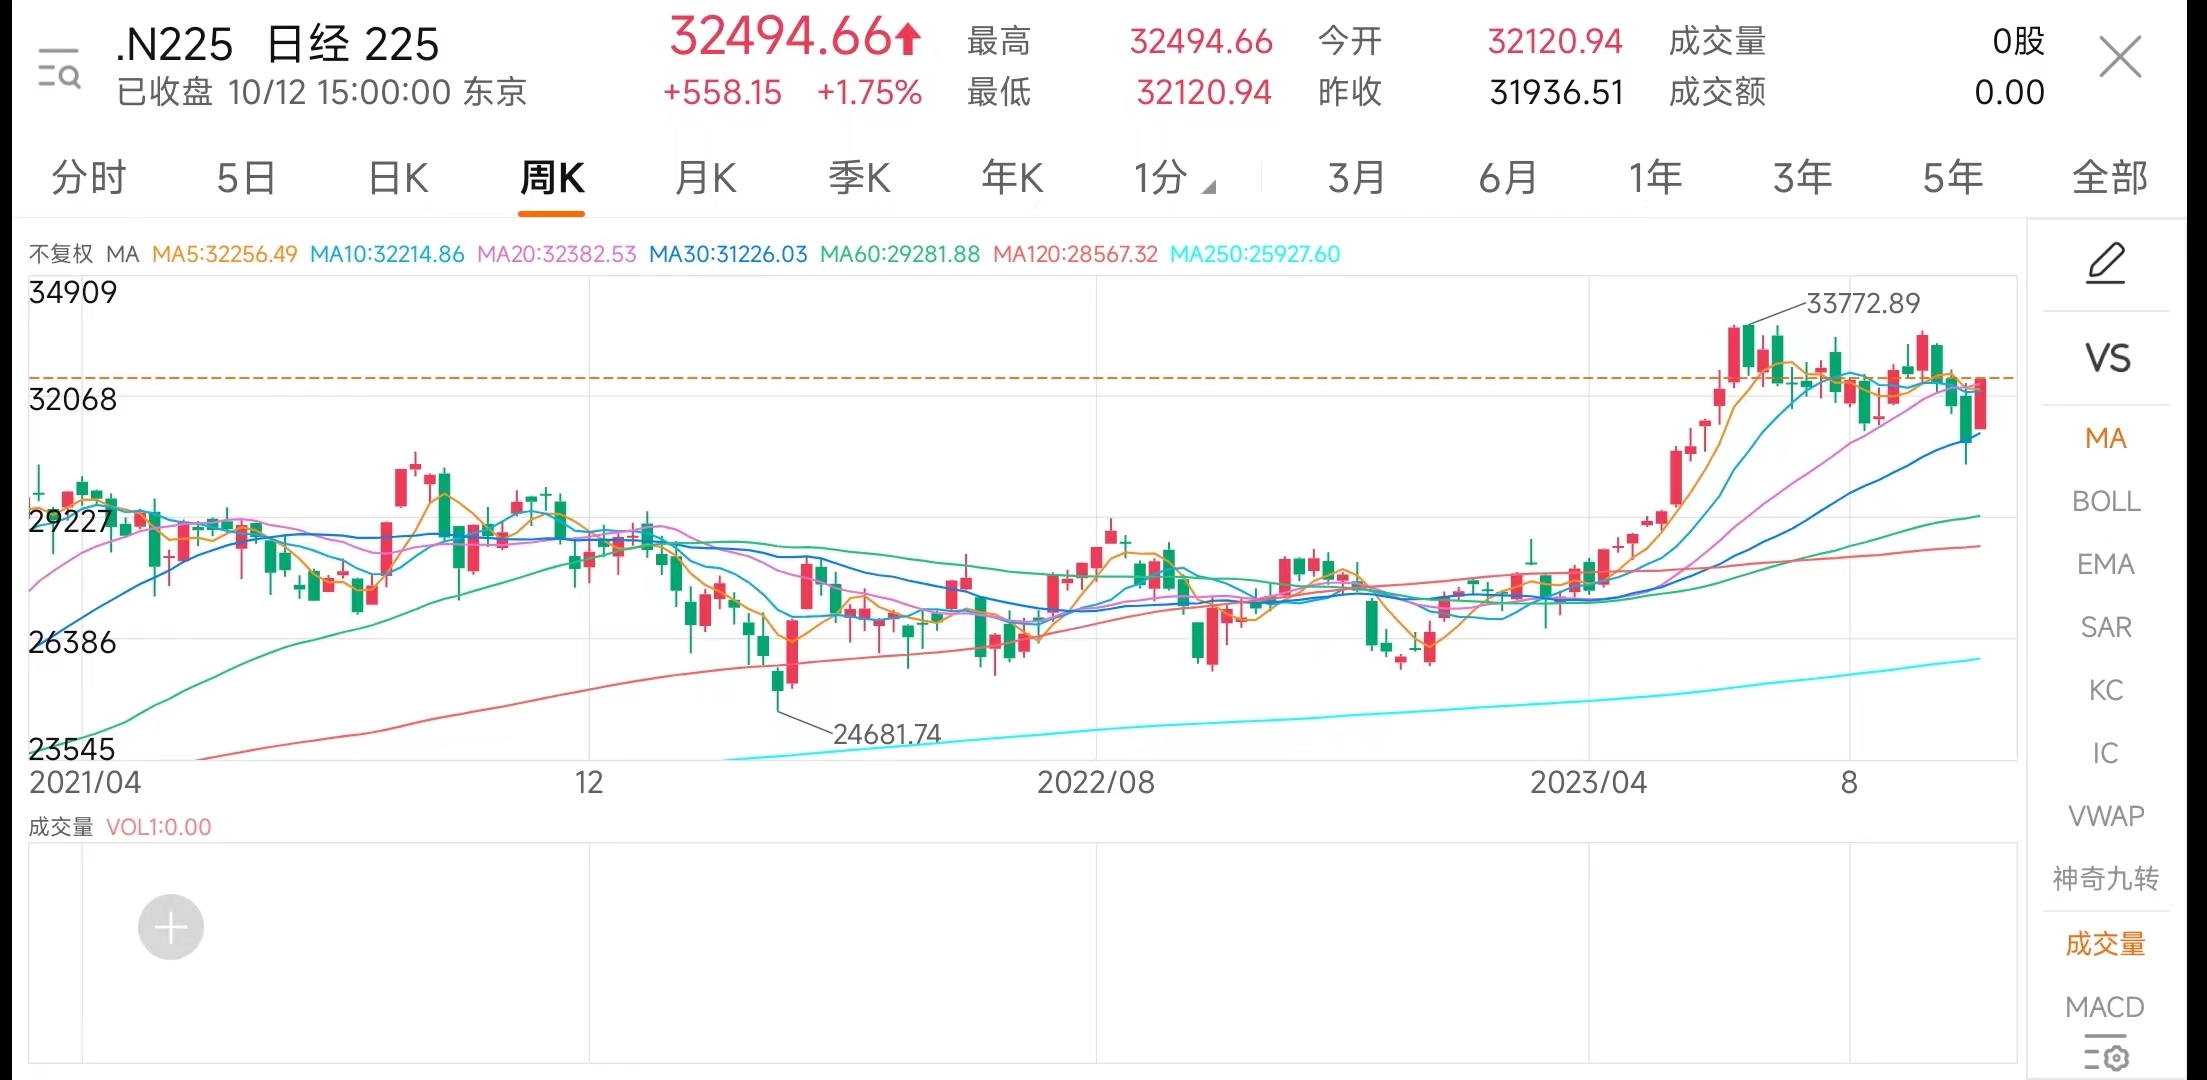2207x1080 pixels.
Task: Click the MA250 cyan legend label
Action: tap(1254, 254)
